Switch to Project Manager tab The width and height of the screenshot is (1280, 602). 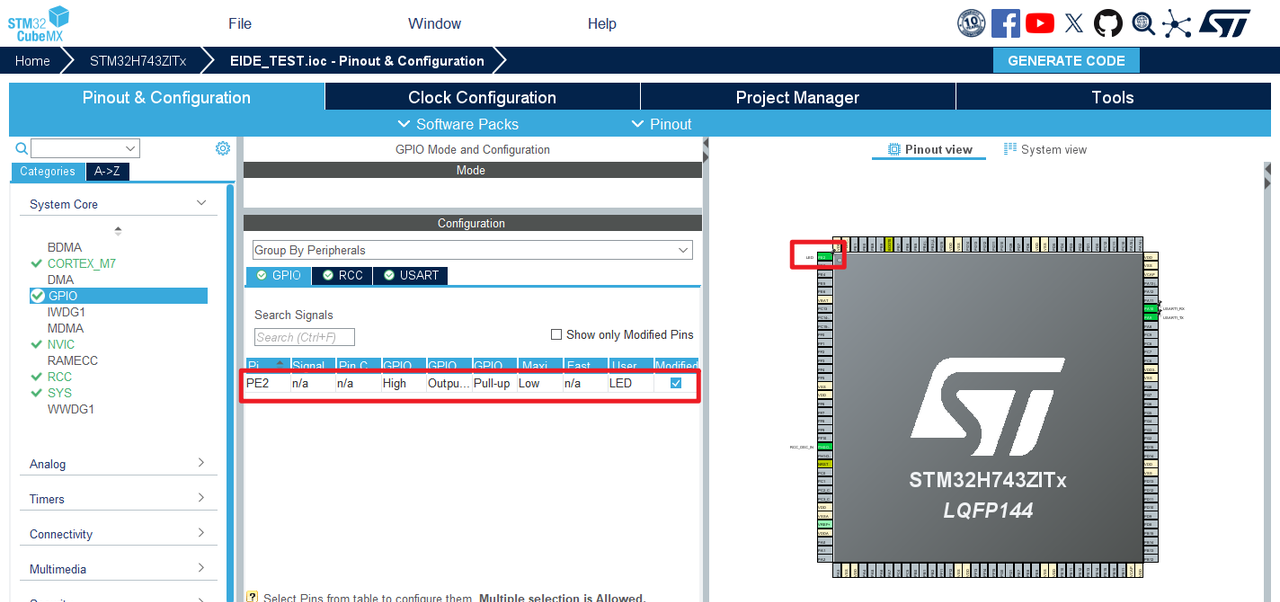tap(798, 97)
